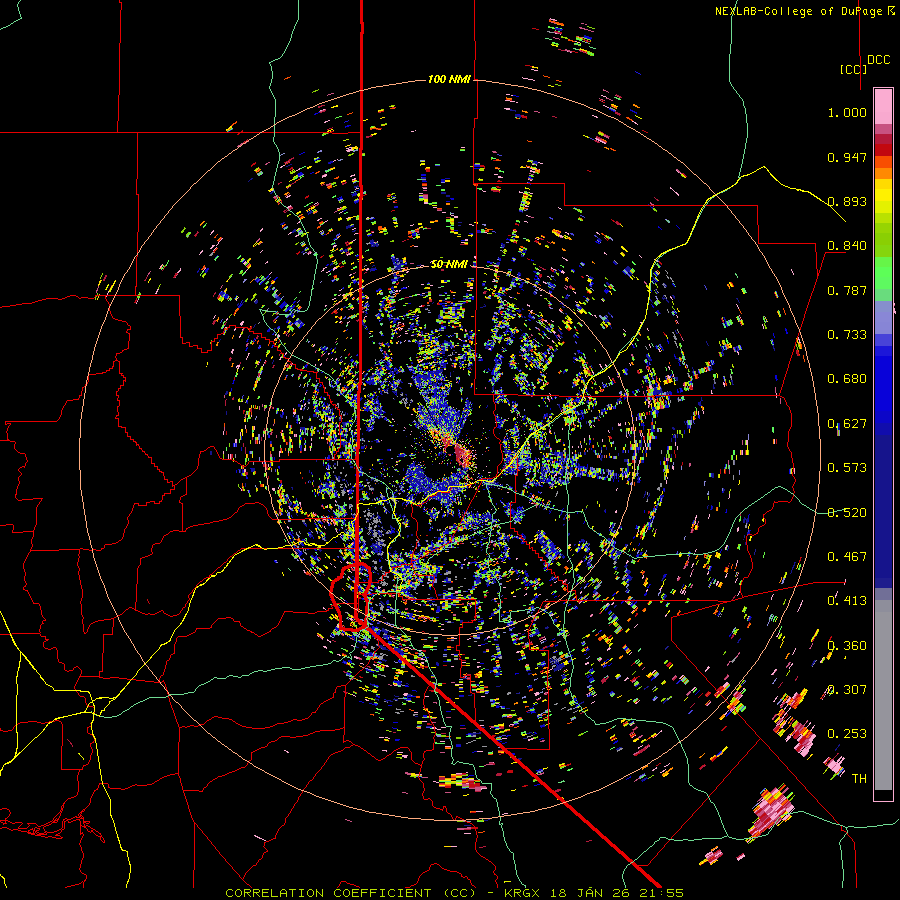
Task: Click the 0.307 legend value
Action: pos(847,690)
